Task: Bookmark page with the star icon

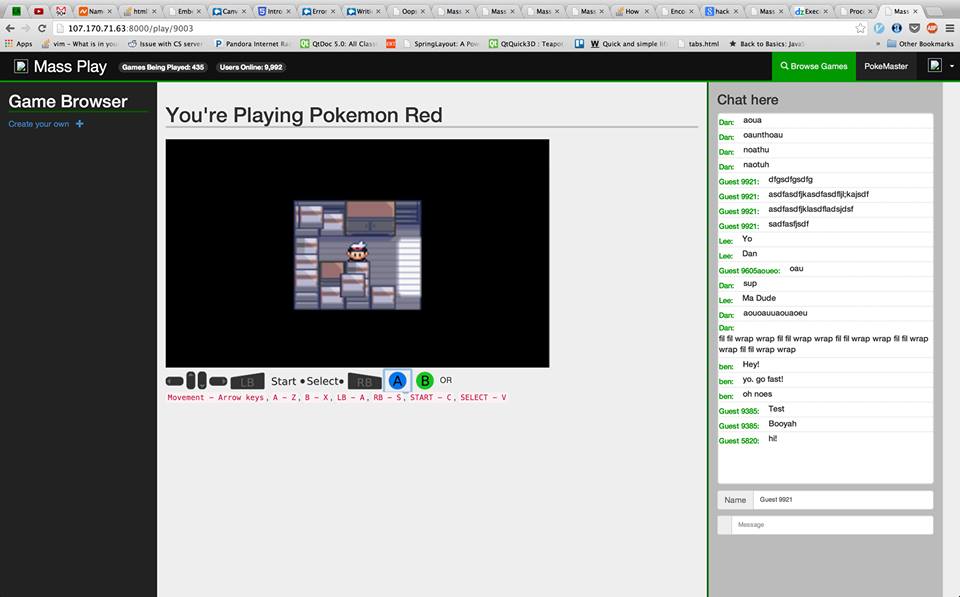Action: click(x=861, y=28)
